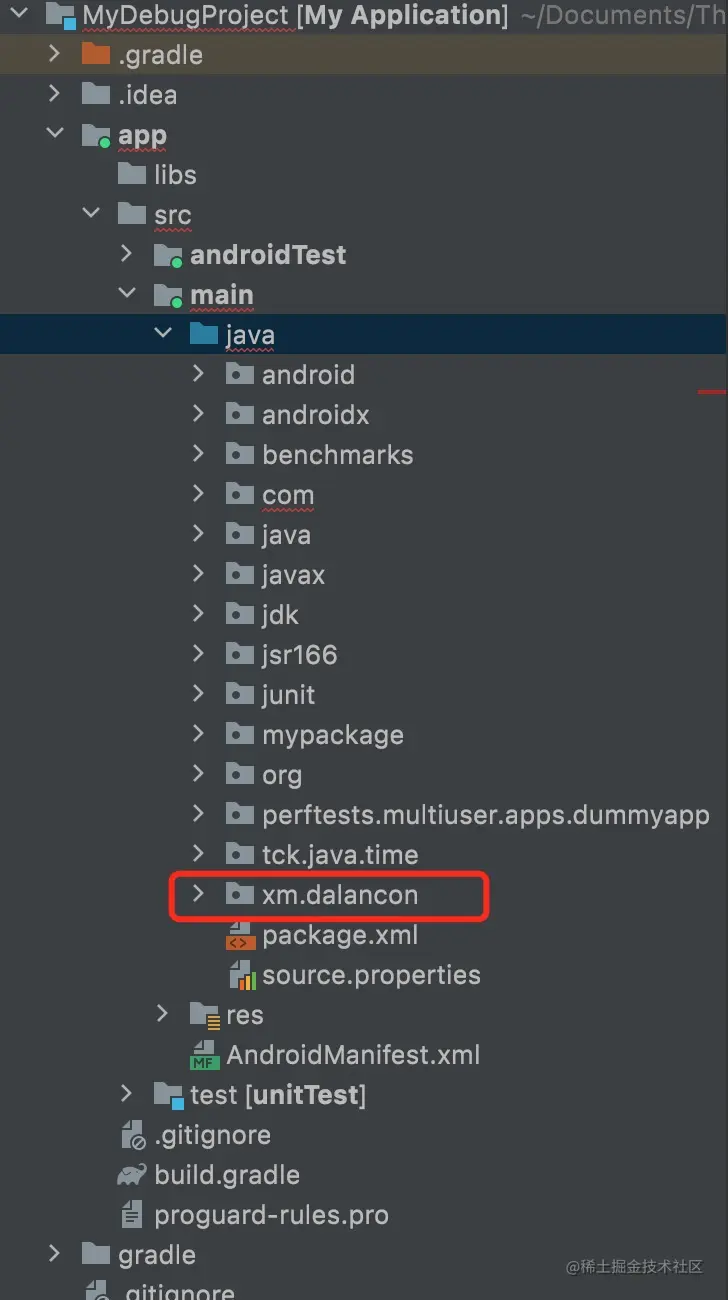This screenshot has height=1300, width=728.
Task: Expand the test [unitTest] folder
Action: (x=126, y=1094)
